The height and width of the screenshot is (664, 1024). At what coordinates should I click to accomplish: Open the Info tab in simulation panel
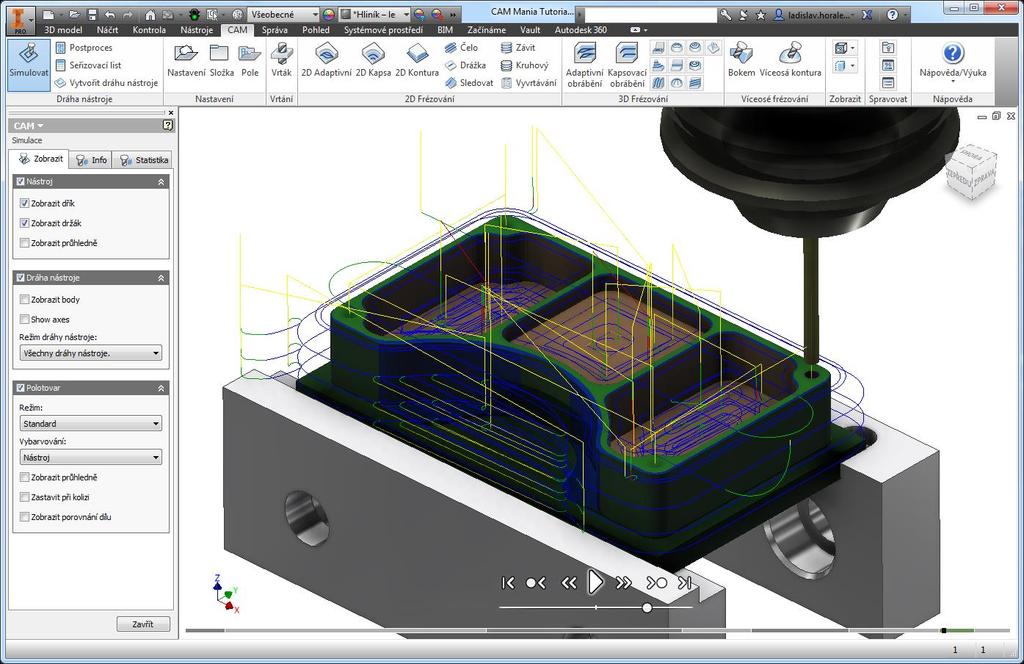coord(91,160)
